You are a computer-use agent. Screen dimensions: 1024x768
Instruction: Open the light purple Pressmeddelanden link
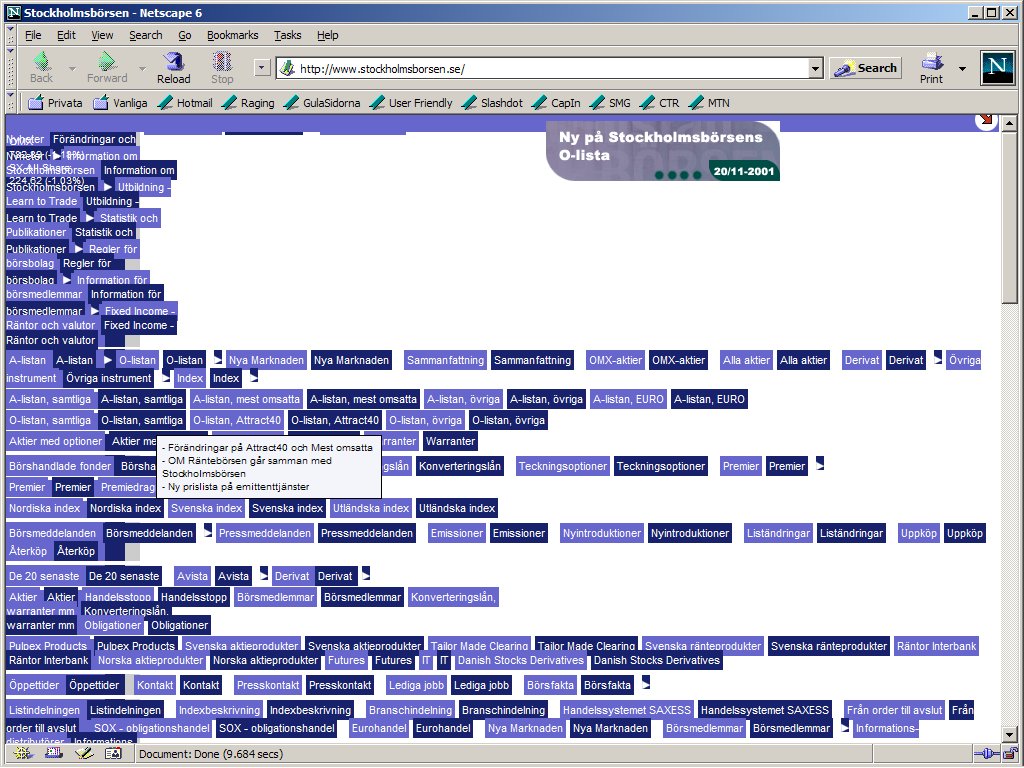[x=264, y=533]
